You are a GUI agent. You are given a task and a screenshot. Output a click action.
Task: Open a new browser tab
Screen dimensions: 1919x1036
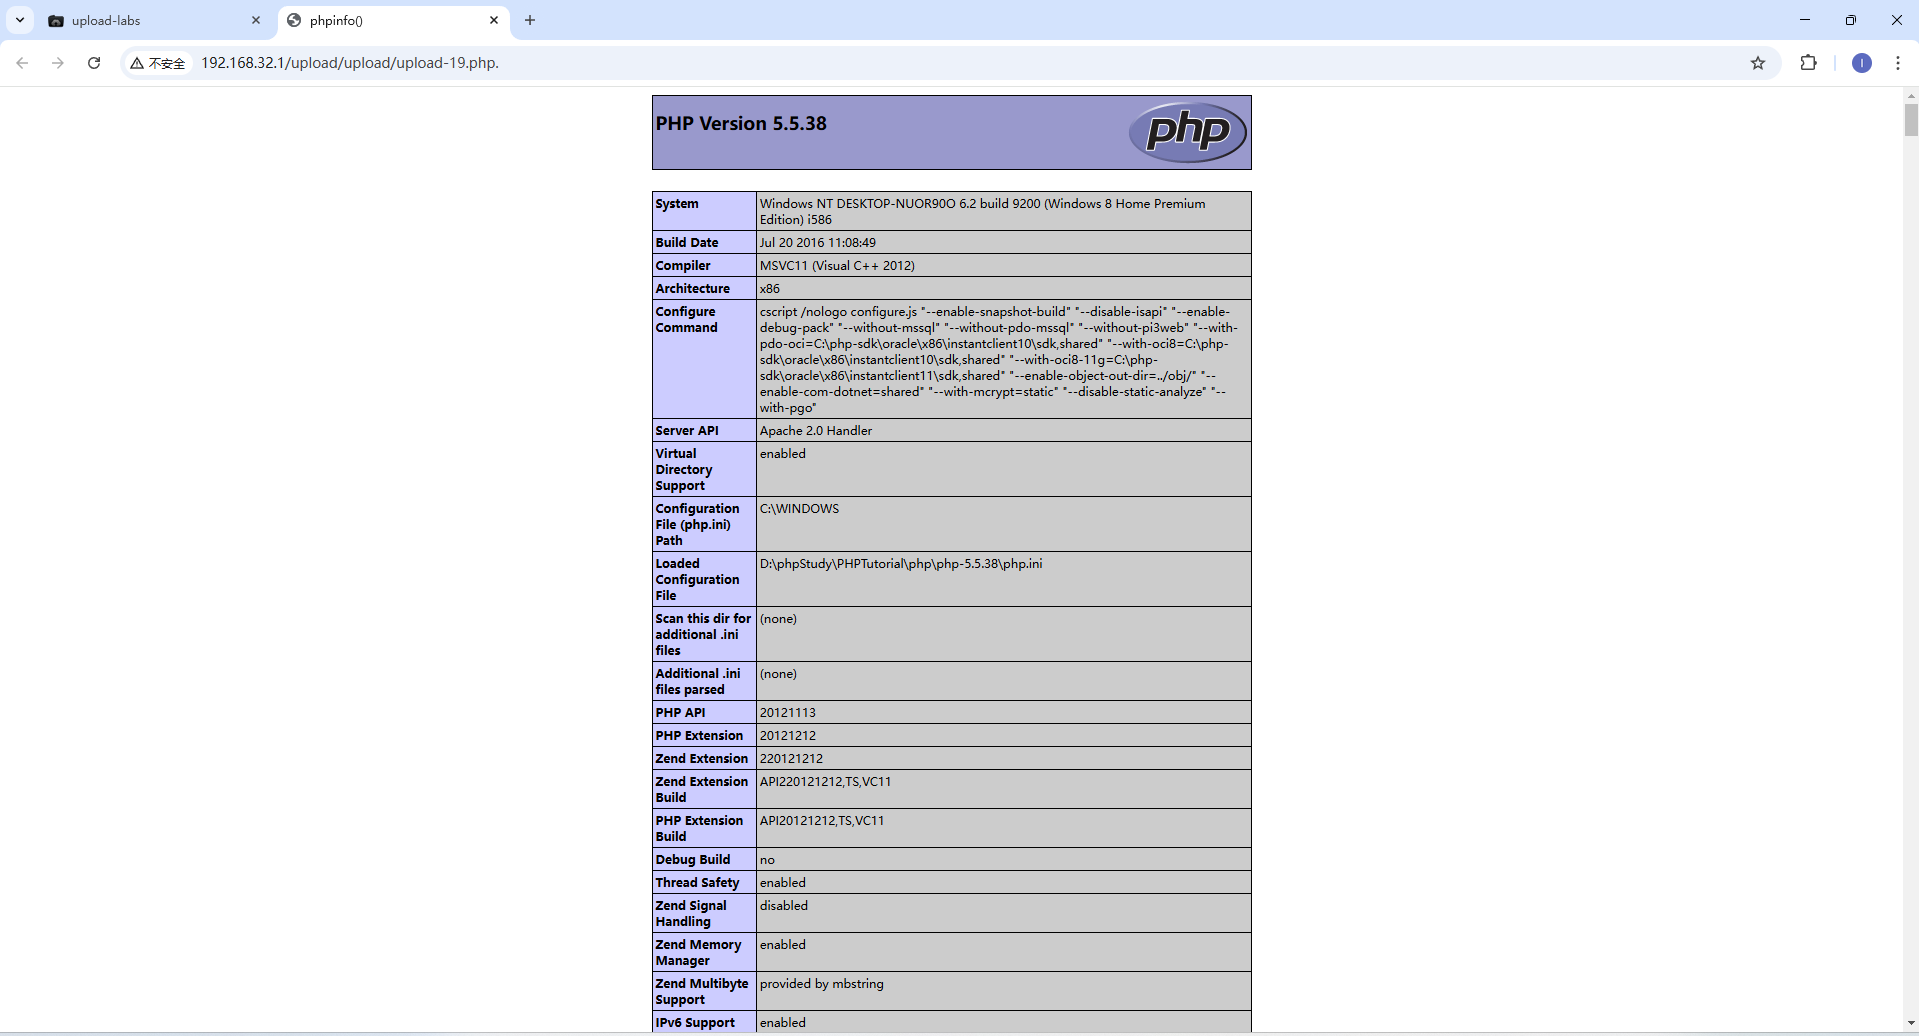530,20
